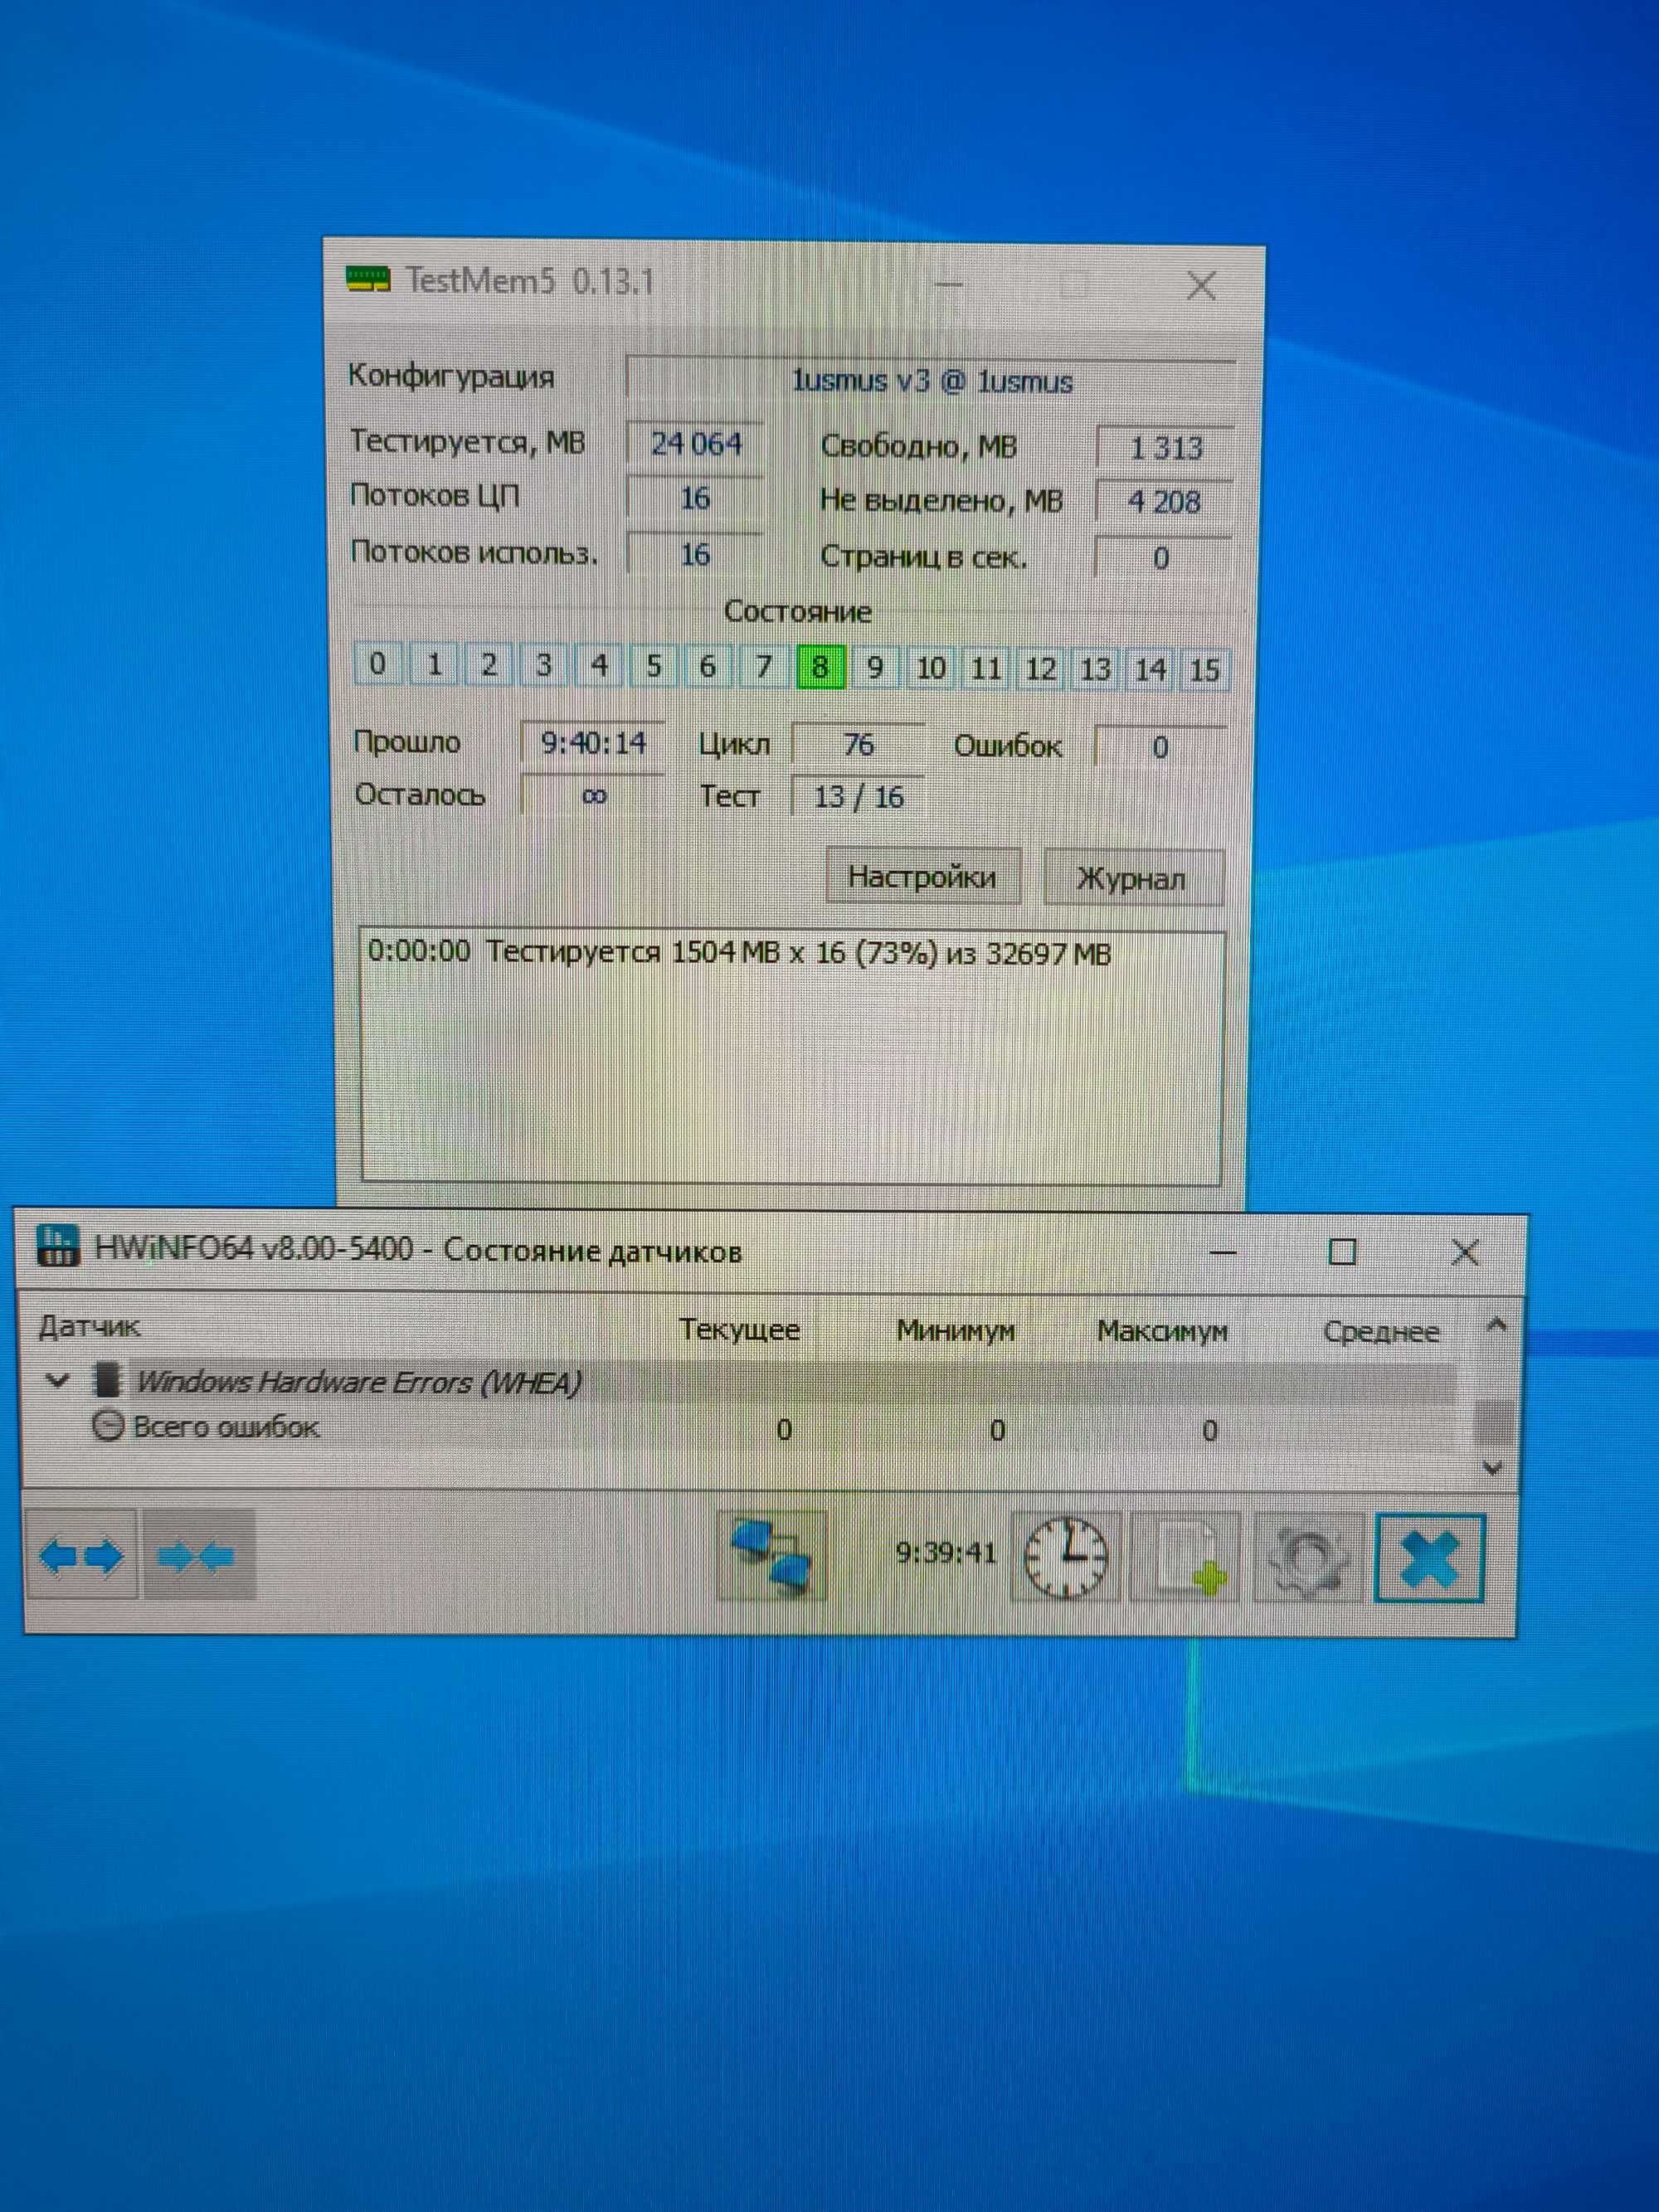Click the Максимум column header
Viewport: 1659px width, 2212px height.
(1162, 1331)
